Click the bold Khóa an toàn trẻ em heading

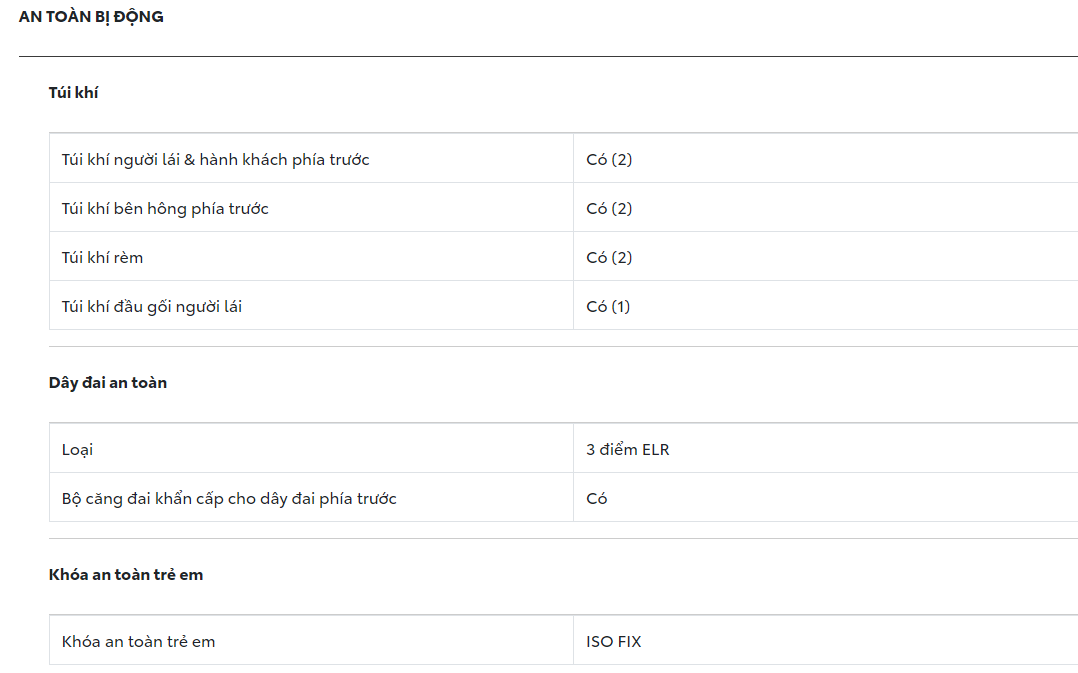tap(126, 575)
